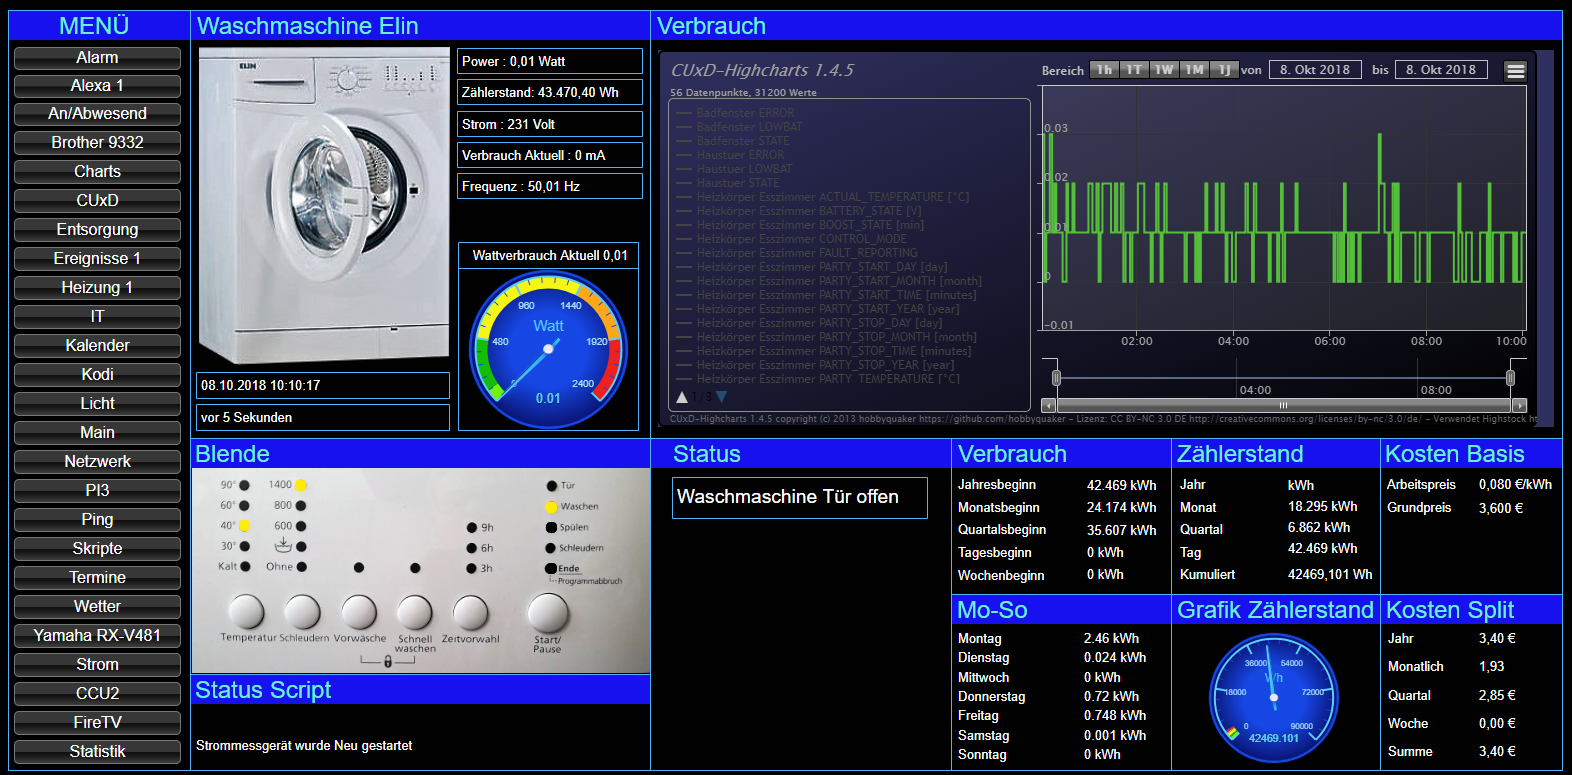Click the legend page-down blue triangle
The image size is (1572, 775).
(x=721, y=397)
